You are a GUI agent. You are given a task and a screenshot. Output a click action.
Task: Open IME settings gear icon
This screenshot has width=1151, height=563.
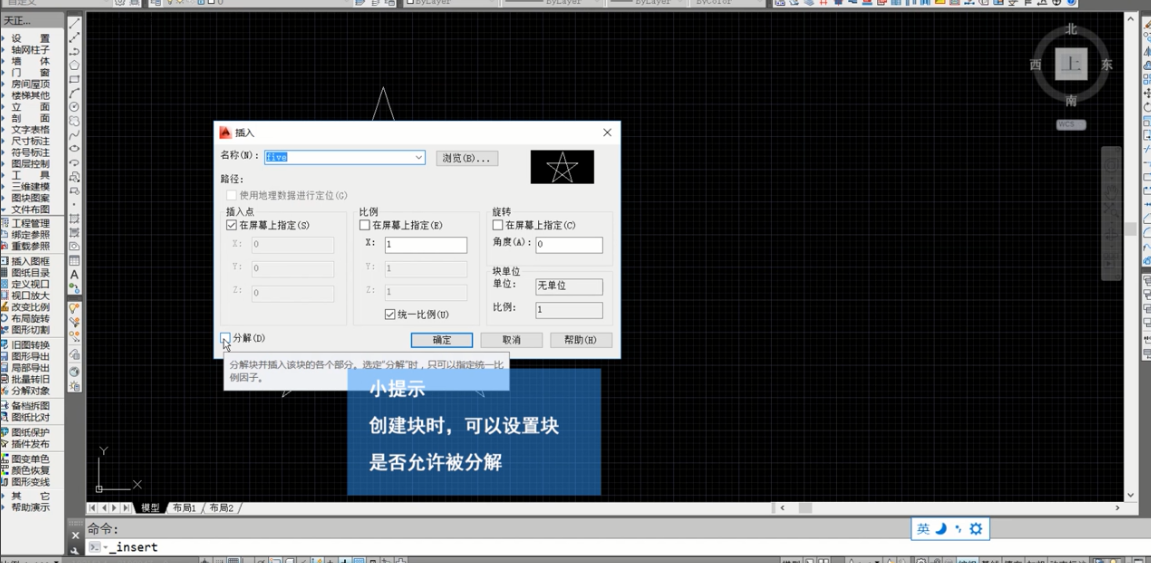[976, 529]
